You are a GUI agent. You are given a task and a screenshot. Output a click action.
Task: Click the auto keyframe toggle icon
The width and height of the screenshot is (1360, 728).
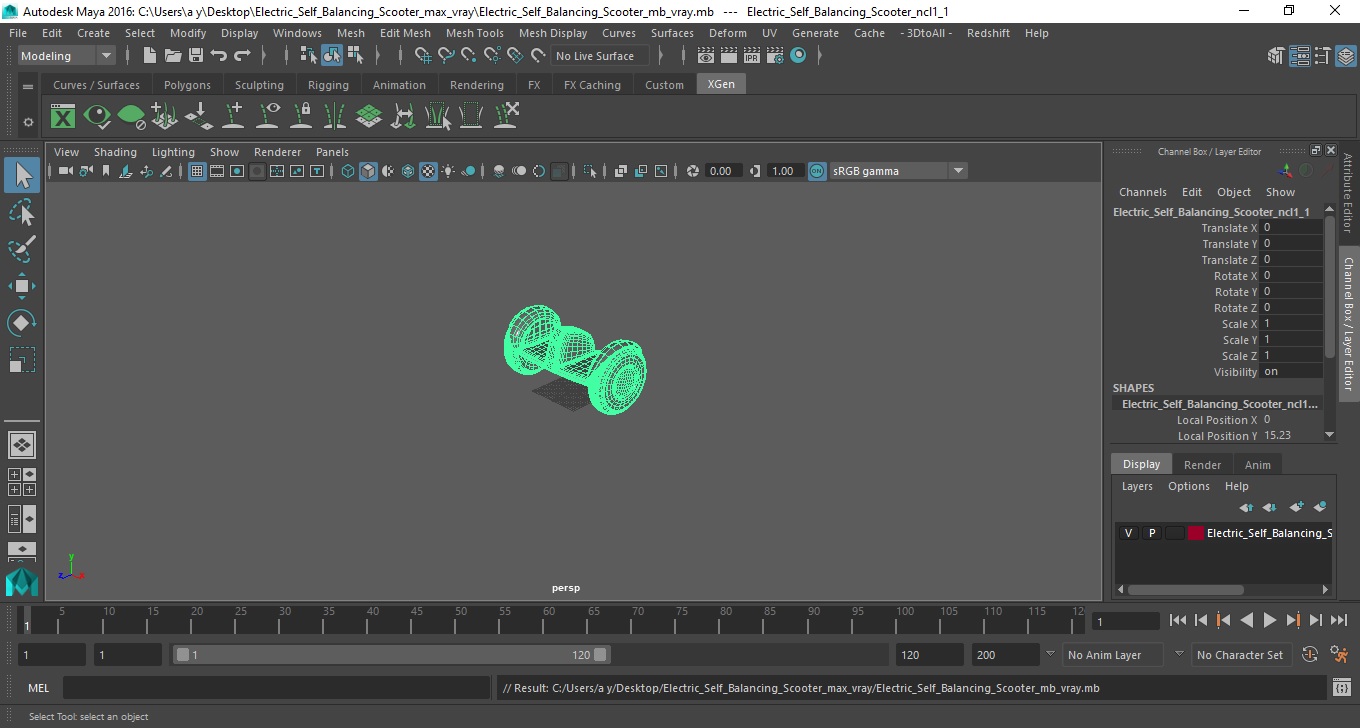coord(1310,655)
